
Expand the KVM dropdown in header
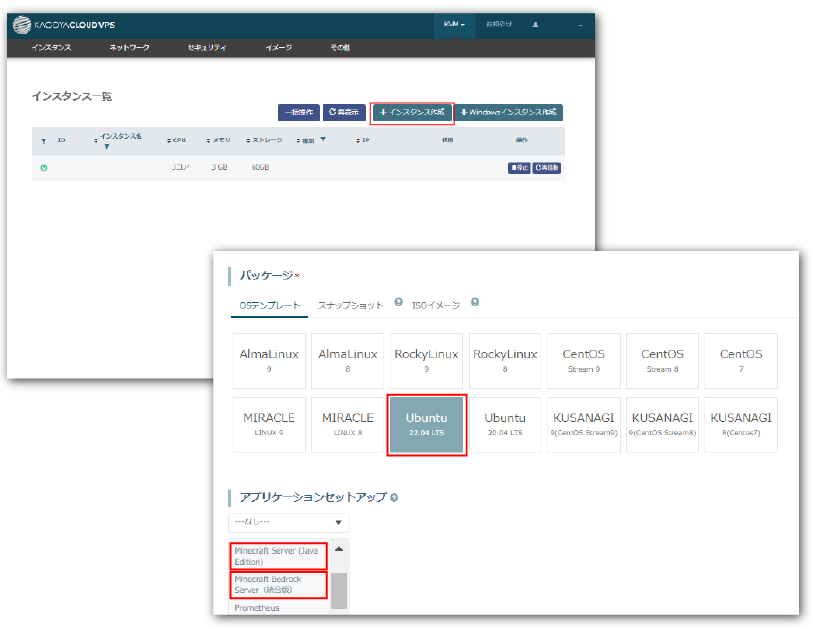pyautogui.click(x=454, y=24)
